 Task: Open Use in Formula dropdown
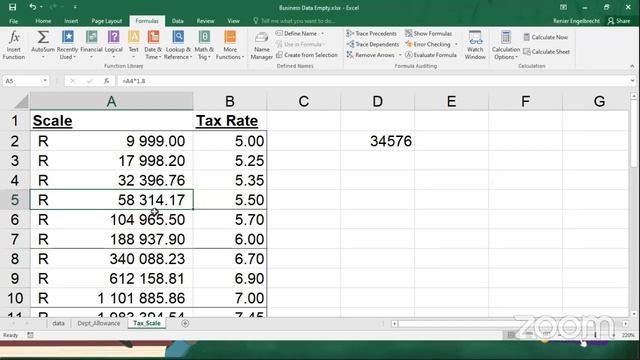pos(300,44)
